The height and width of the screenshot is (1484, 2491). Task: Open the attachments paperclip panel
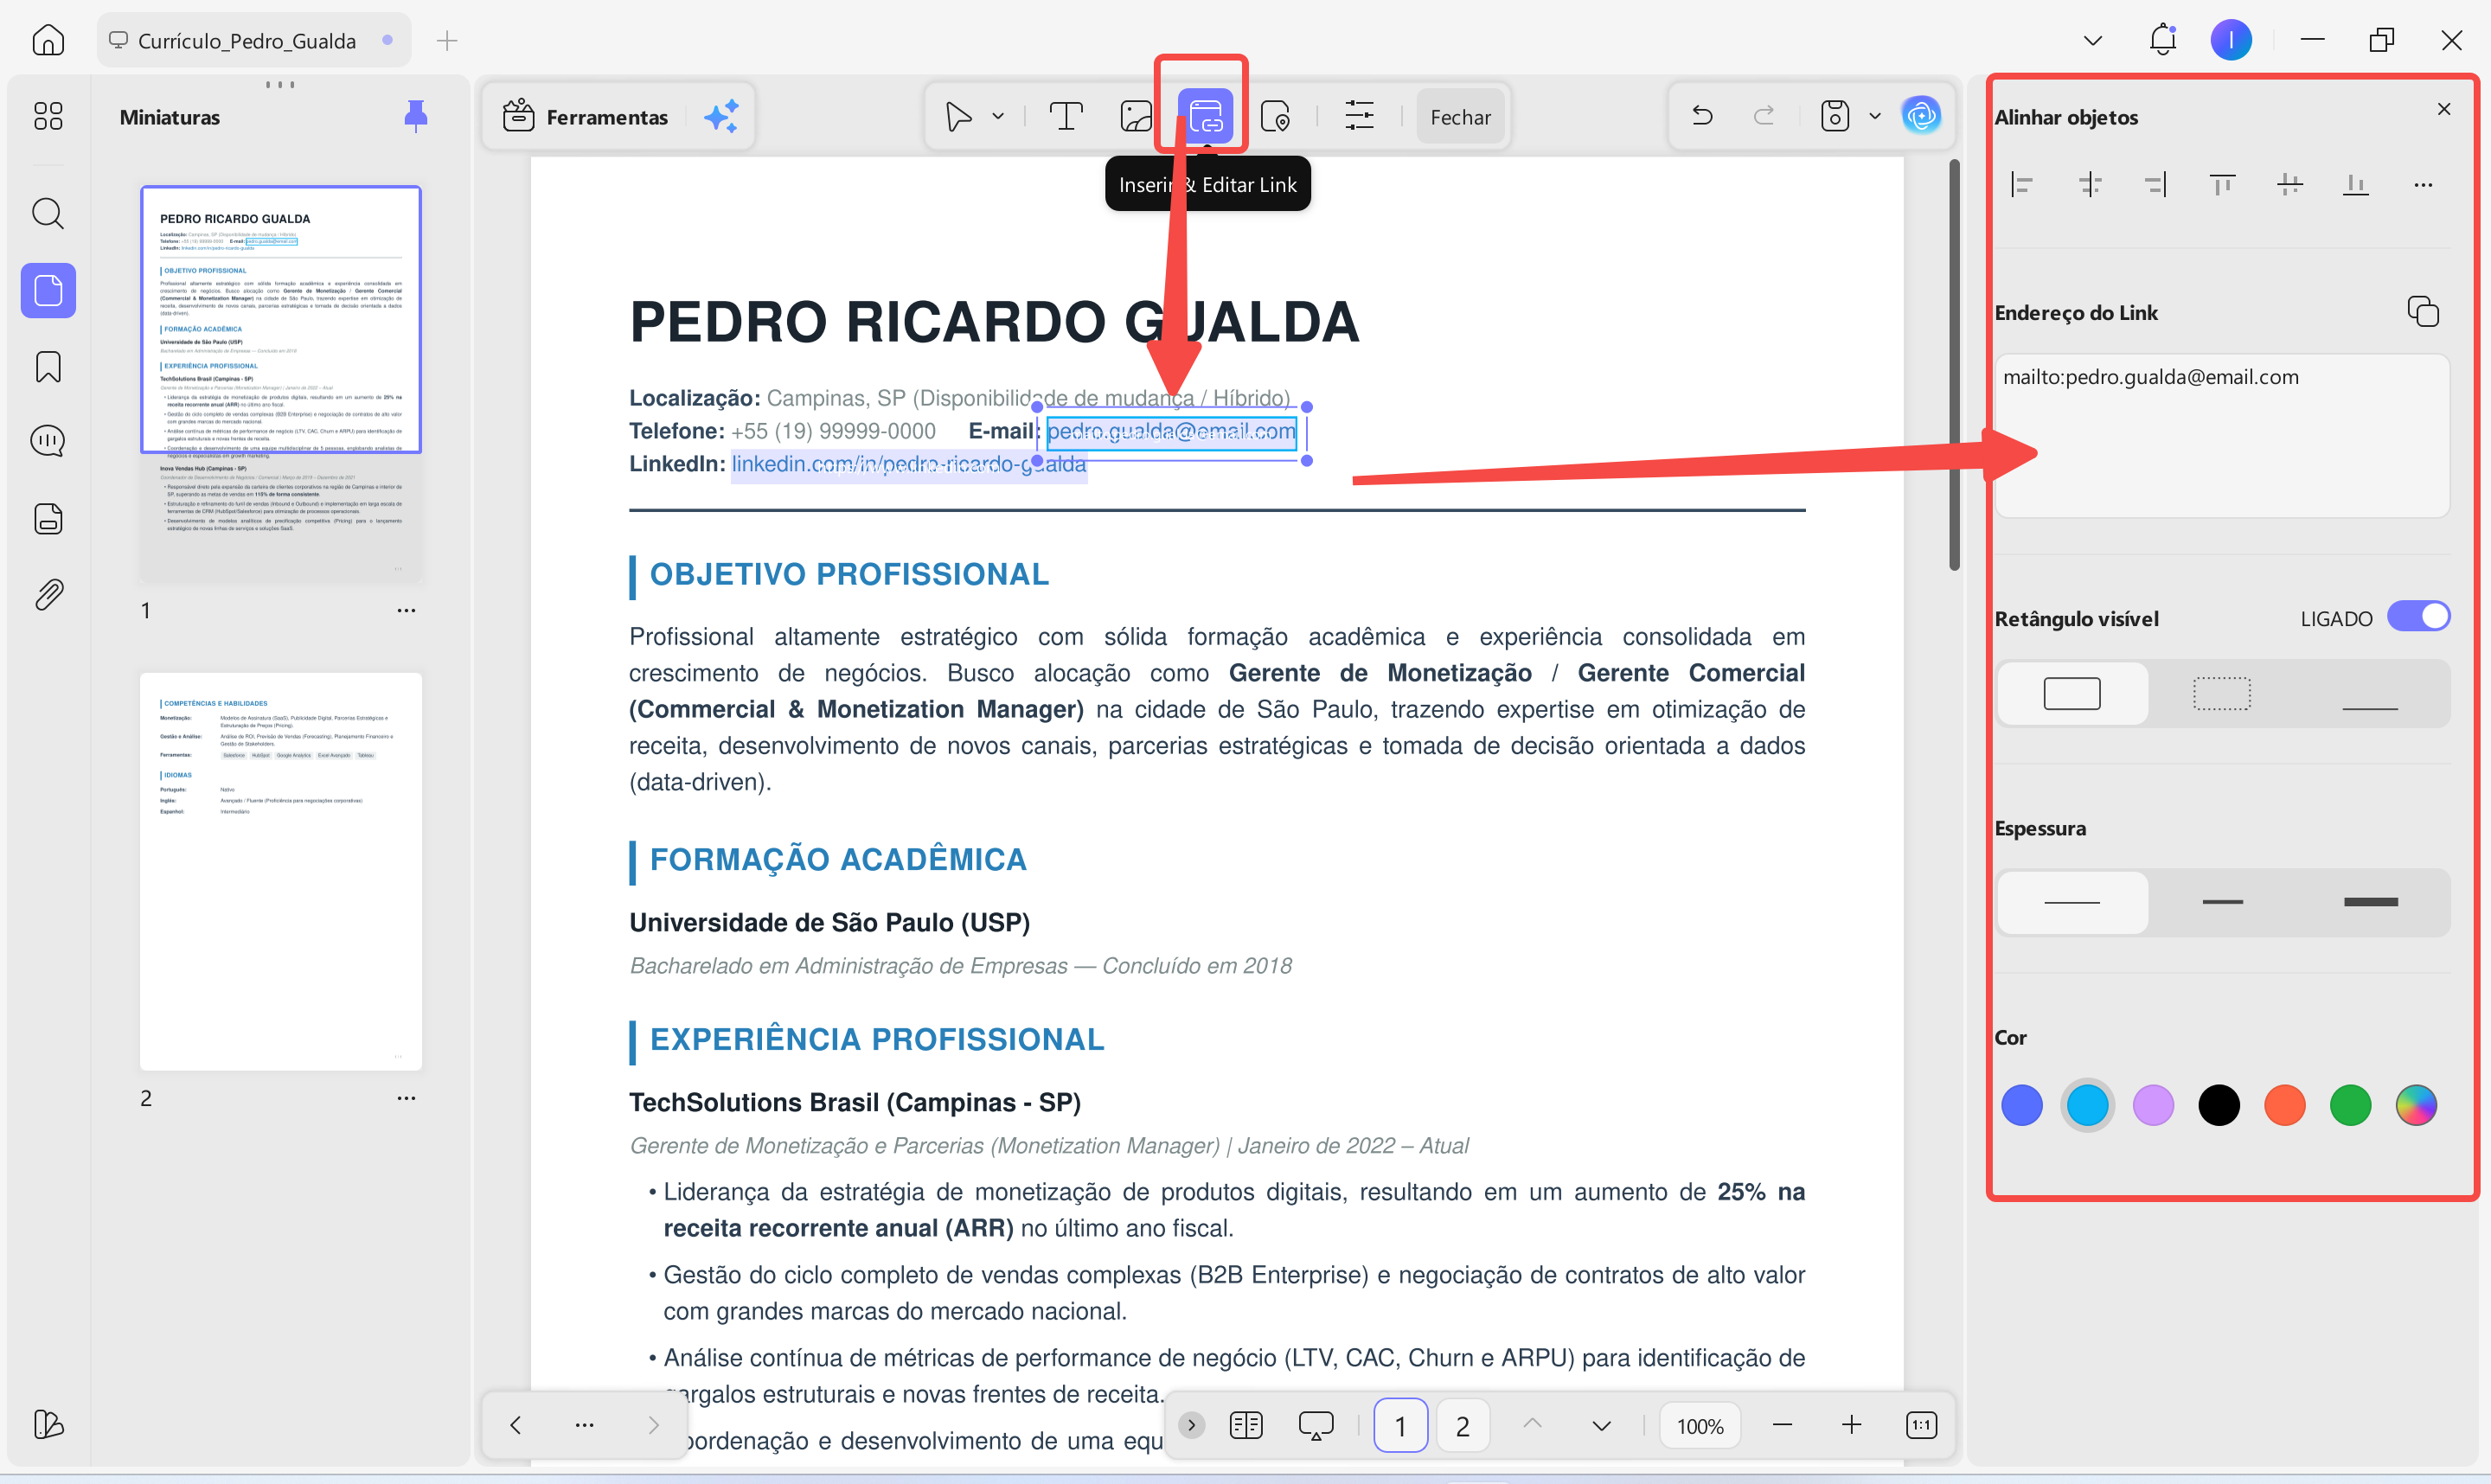click(x=48, y=595)
